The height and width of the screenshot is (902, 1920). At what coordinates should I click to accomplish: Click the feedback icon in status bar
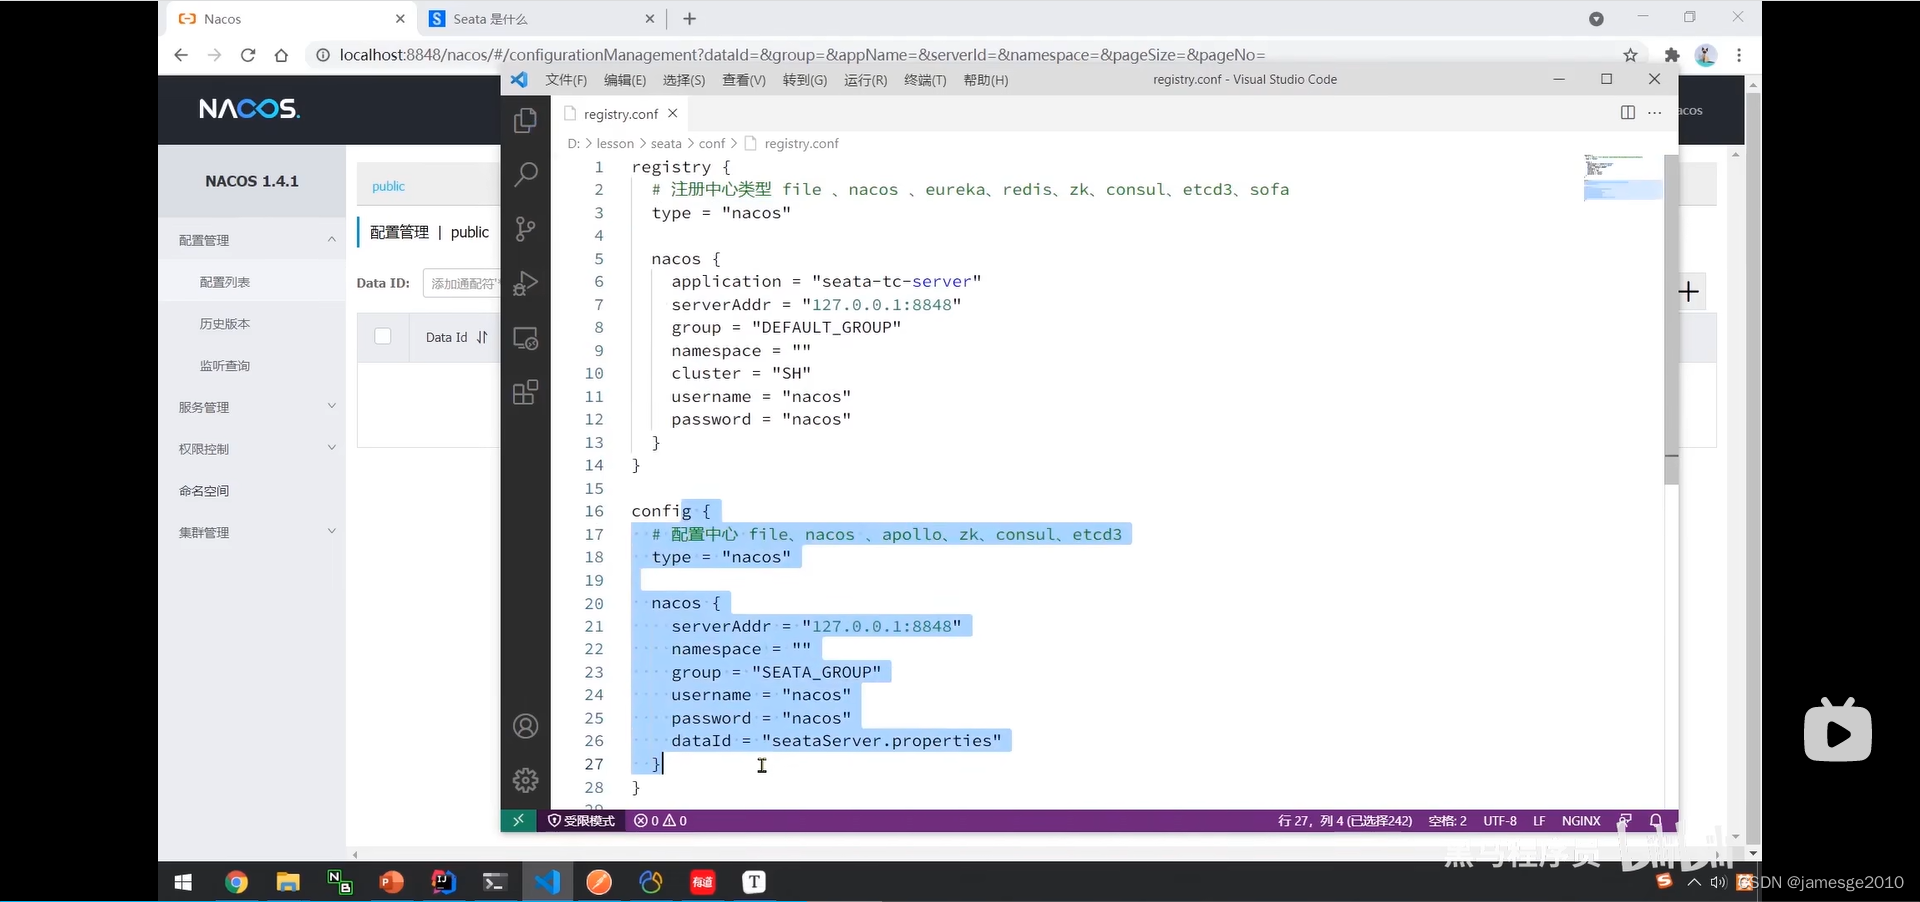pyautogui.click(x=1626, y=821)
